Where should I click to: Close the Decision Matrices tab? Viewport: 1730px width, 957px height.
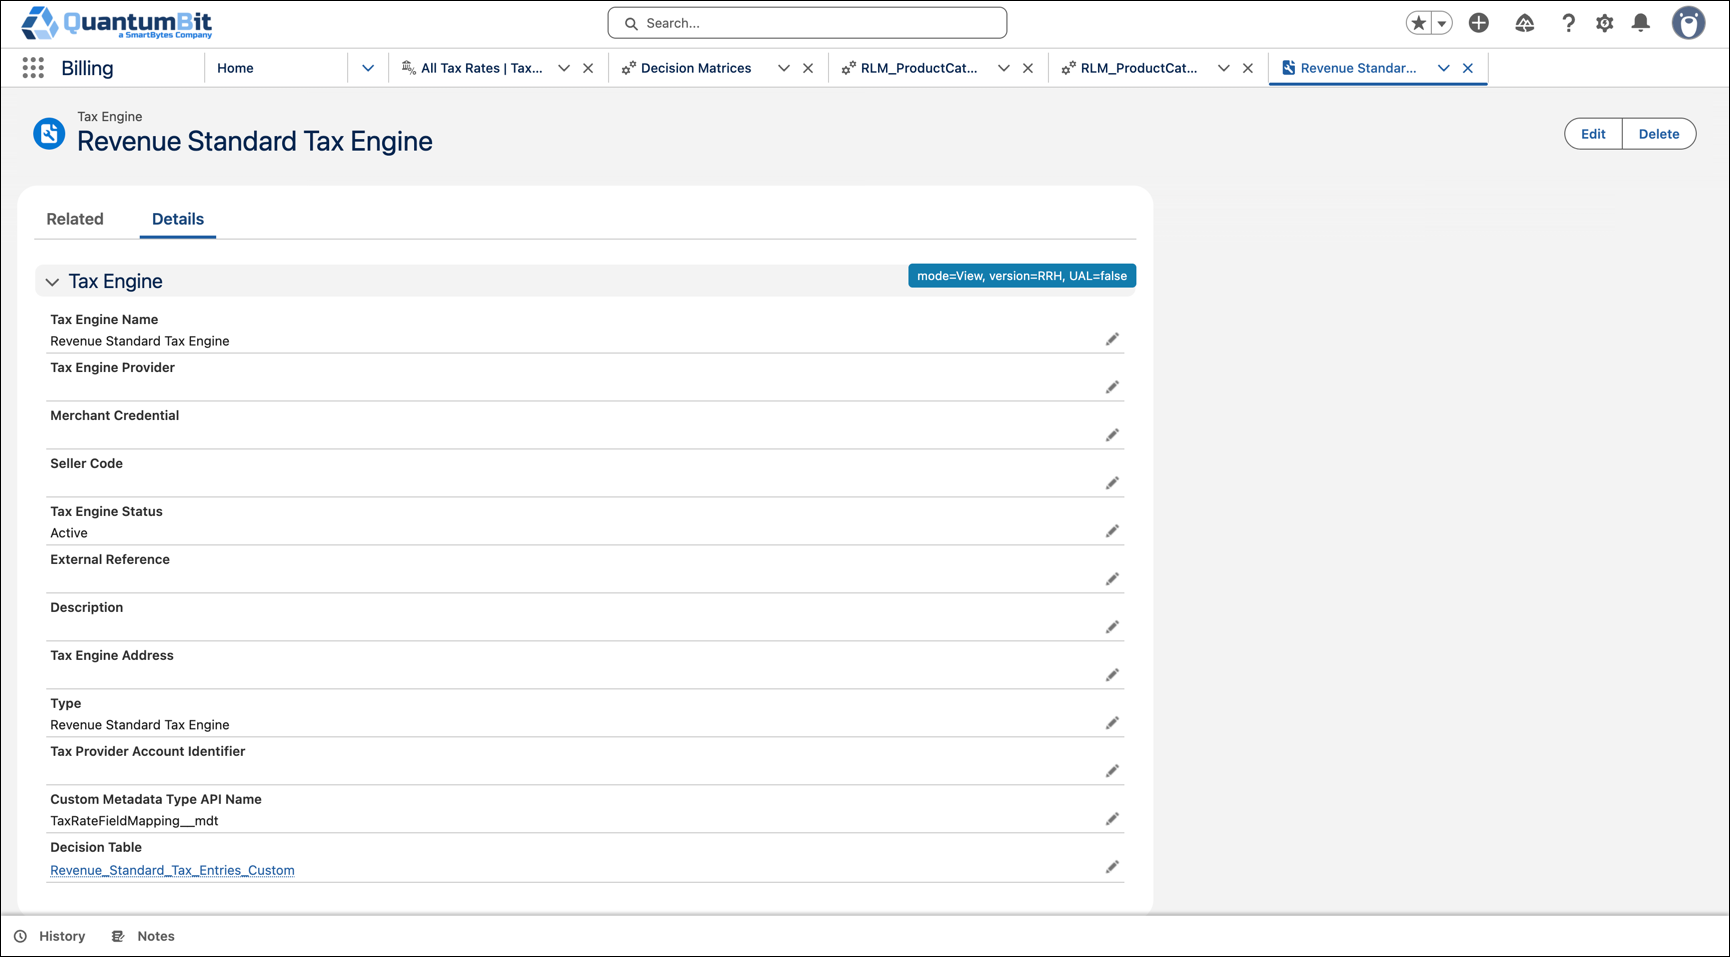[x=808, y=68]
